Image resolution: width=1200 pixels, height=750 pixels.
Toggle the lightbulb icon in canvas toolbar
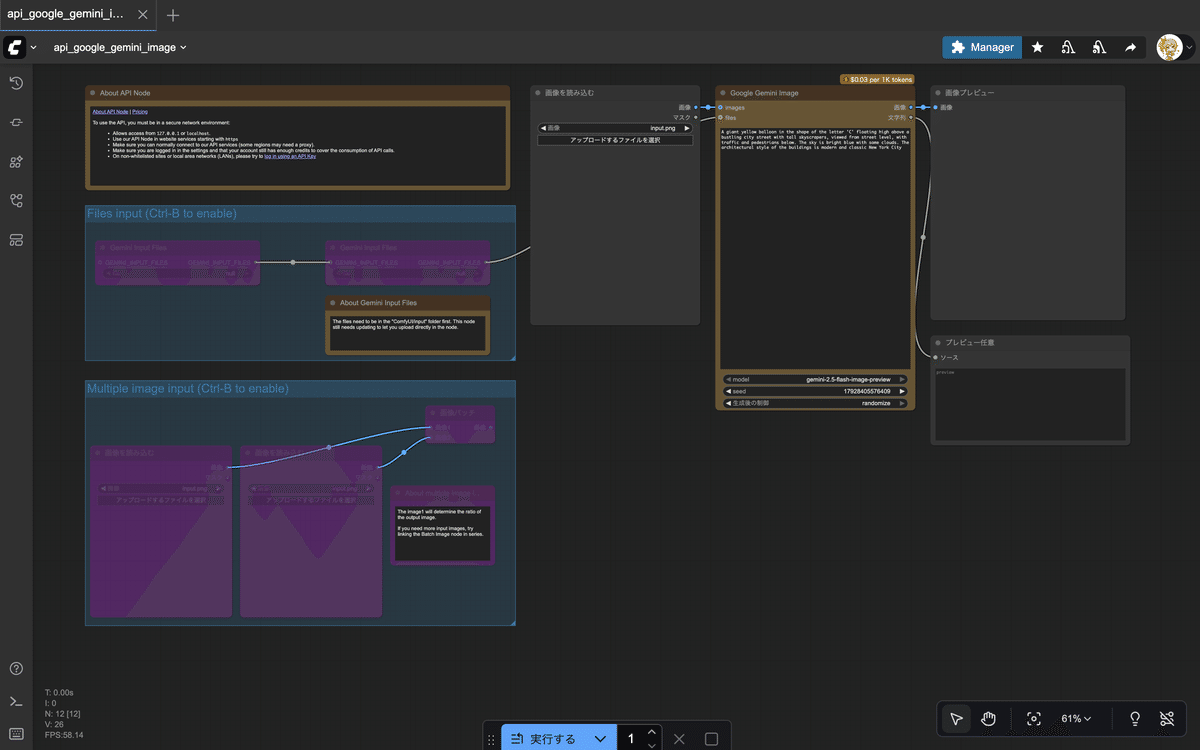1135,718
